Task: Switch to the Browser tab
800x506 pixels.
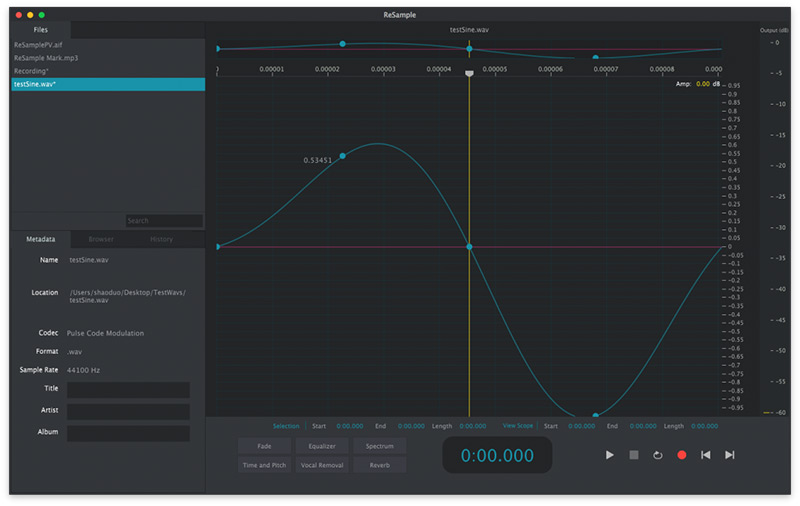Action: [x=101, y=240]
